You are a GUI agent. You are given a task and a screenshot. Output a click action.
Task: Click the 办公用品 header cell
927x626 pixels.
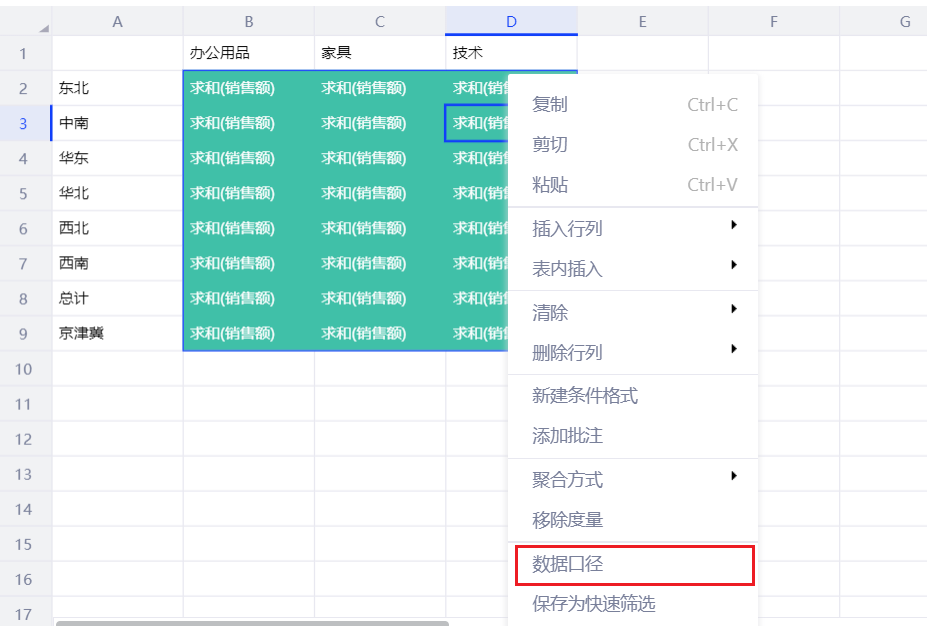pyautogui.click(x=248, y=53)
